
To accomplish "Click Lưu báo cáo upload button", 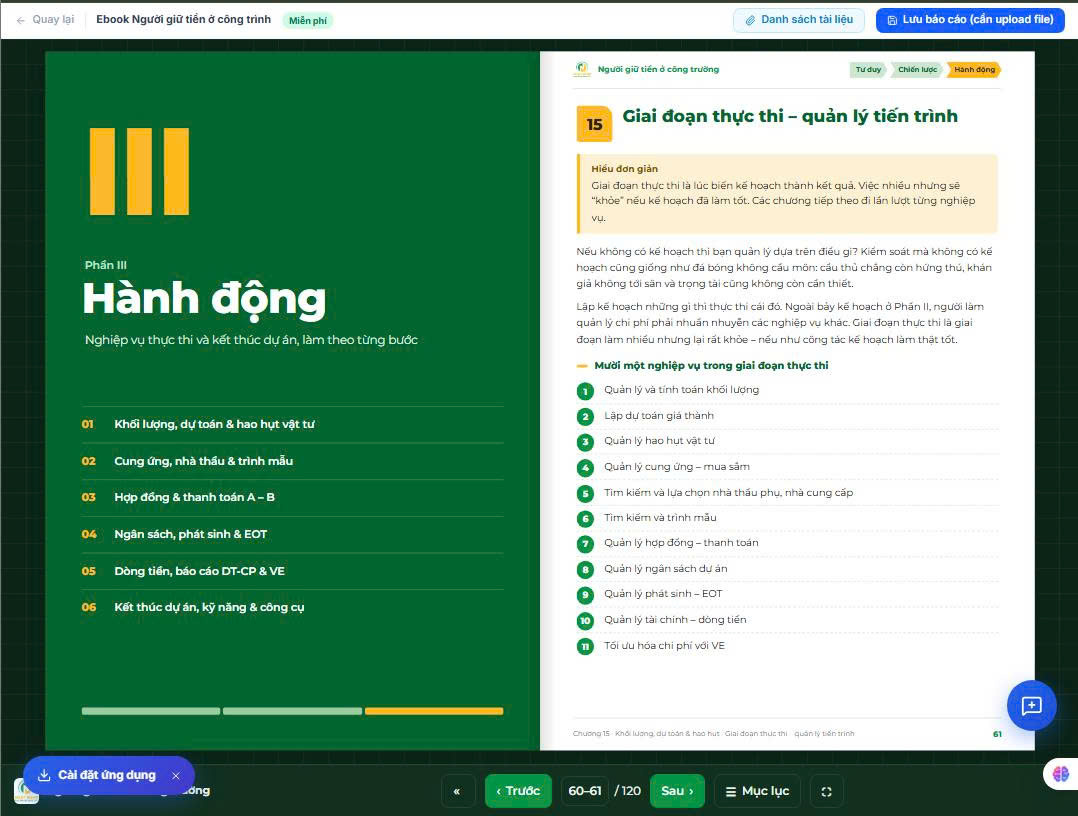I will tap(970, 20).
